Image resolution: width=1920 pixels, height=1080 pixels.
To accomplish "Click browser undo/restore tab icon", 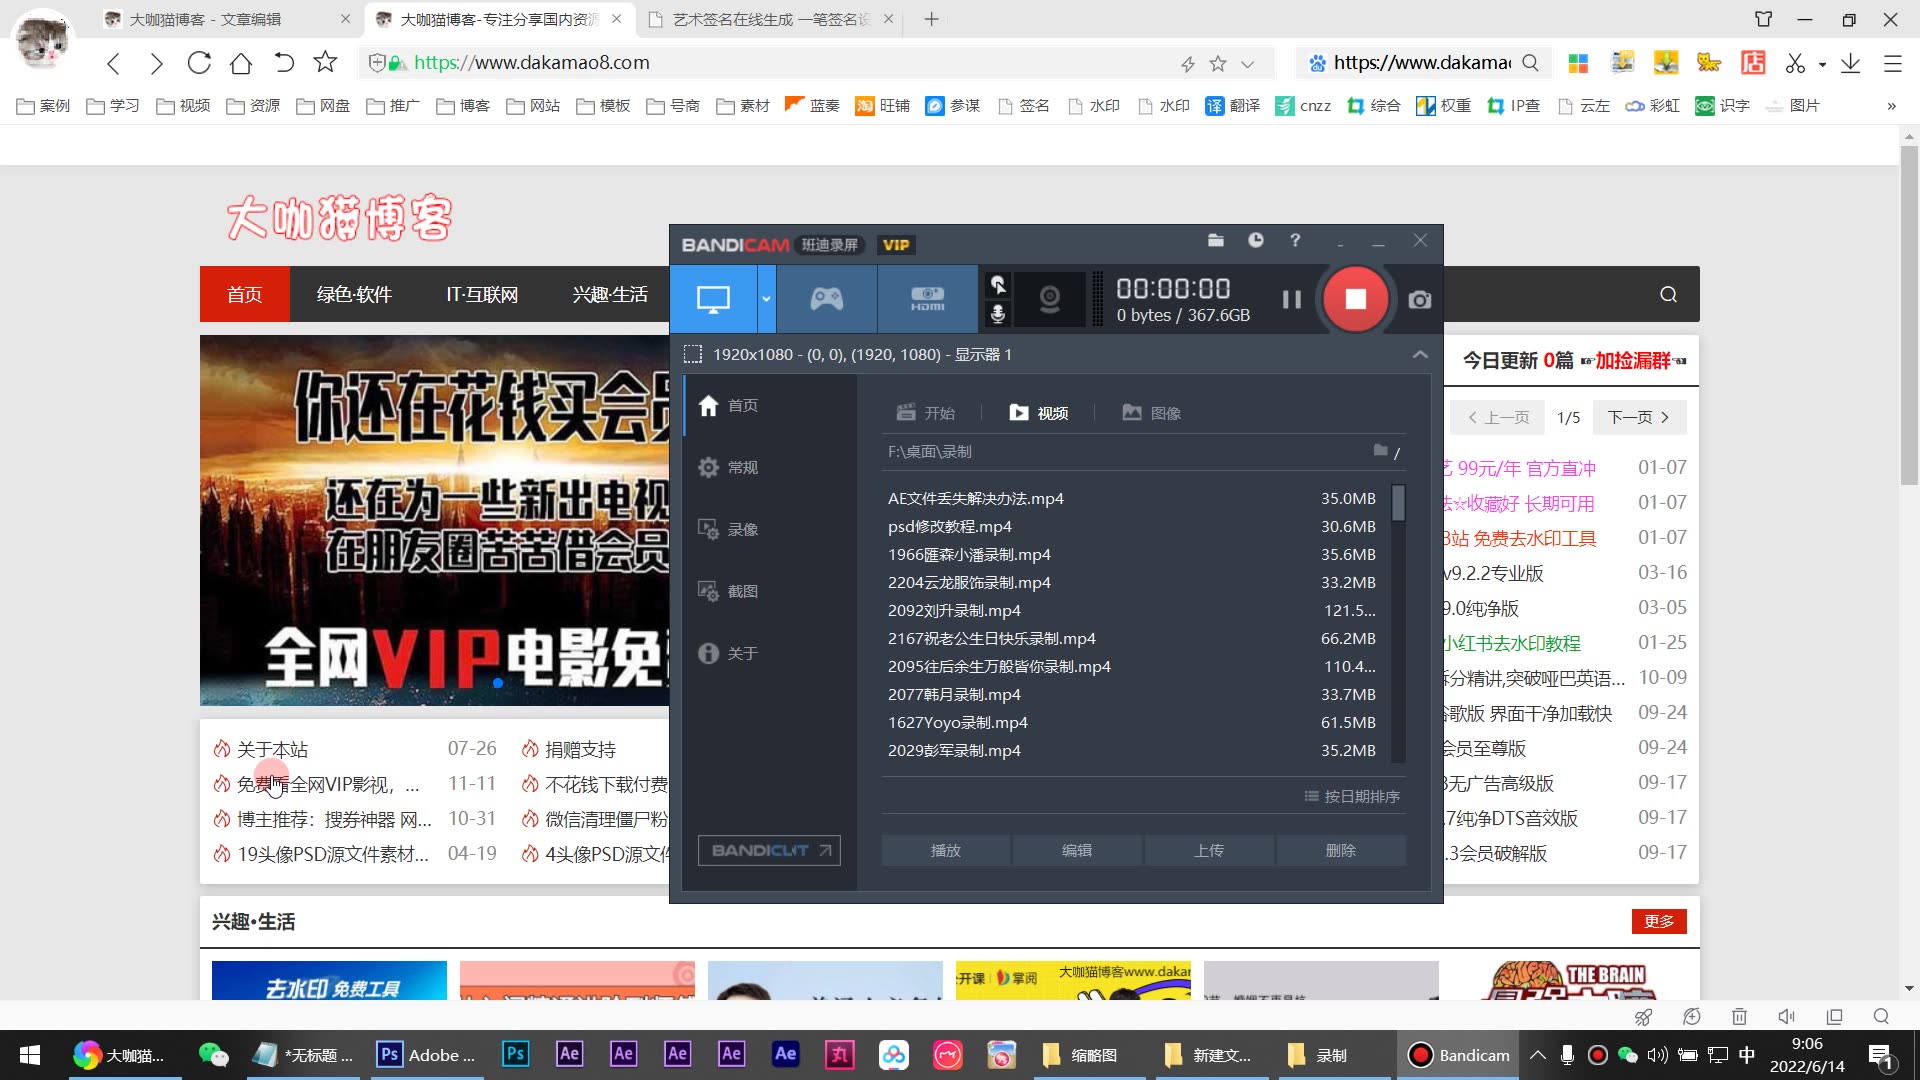I will click(284, 62).
